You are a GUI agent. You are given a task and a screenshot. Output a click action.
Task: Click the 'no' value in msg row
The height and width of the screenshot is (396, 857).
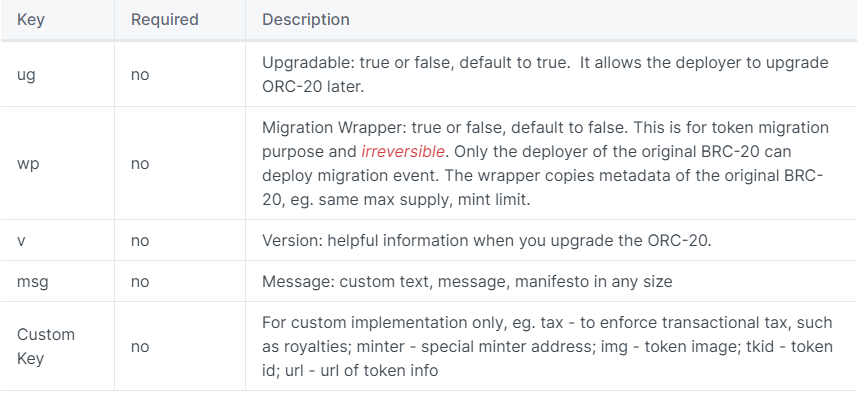click(140, 282)
